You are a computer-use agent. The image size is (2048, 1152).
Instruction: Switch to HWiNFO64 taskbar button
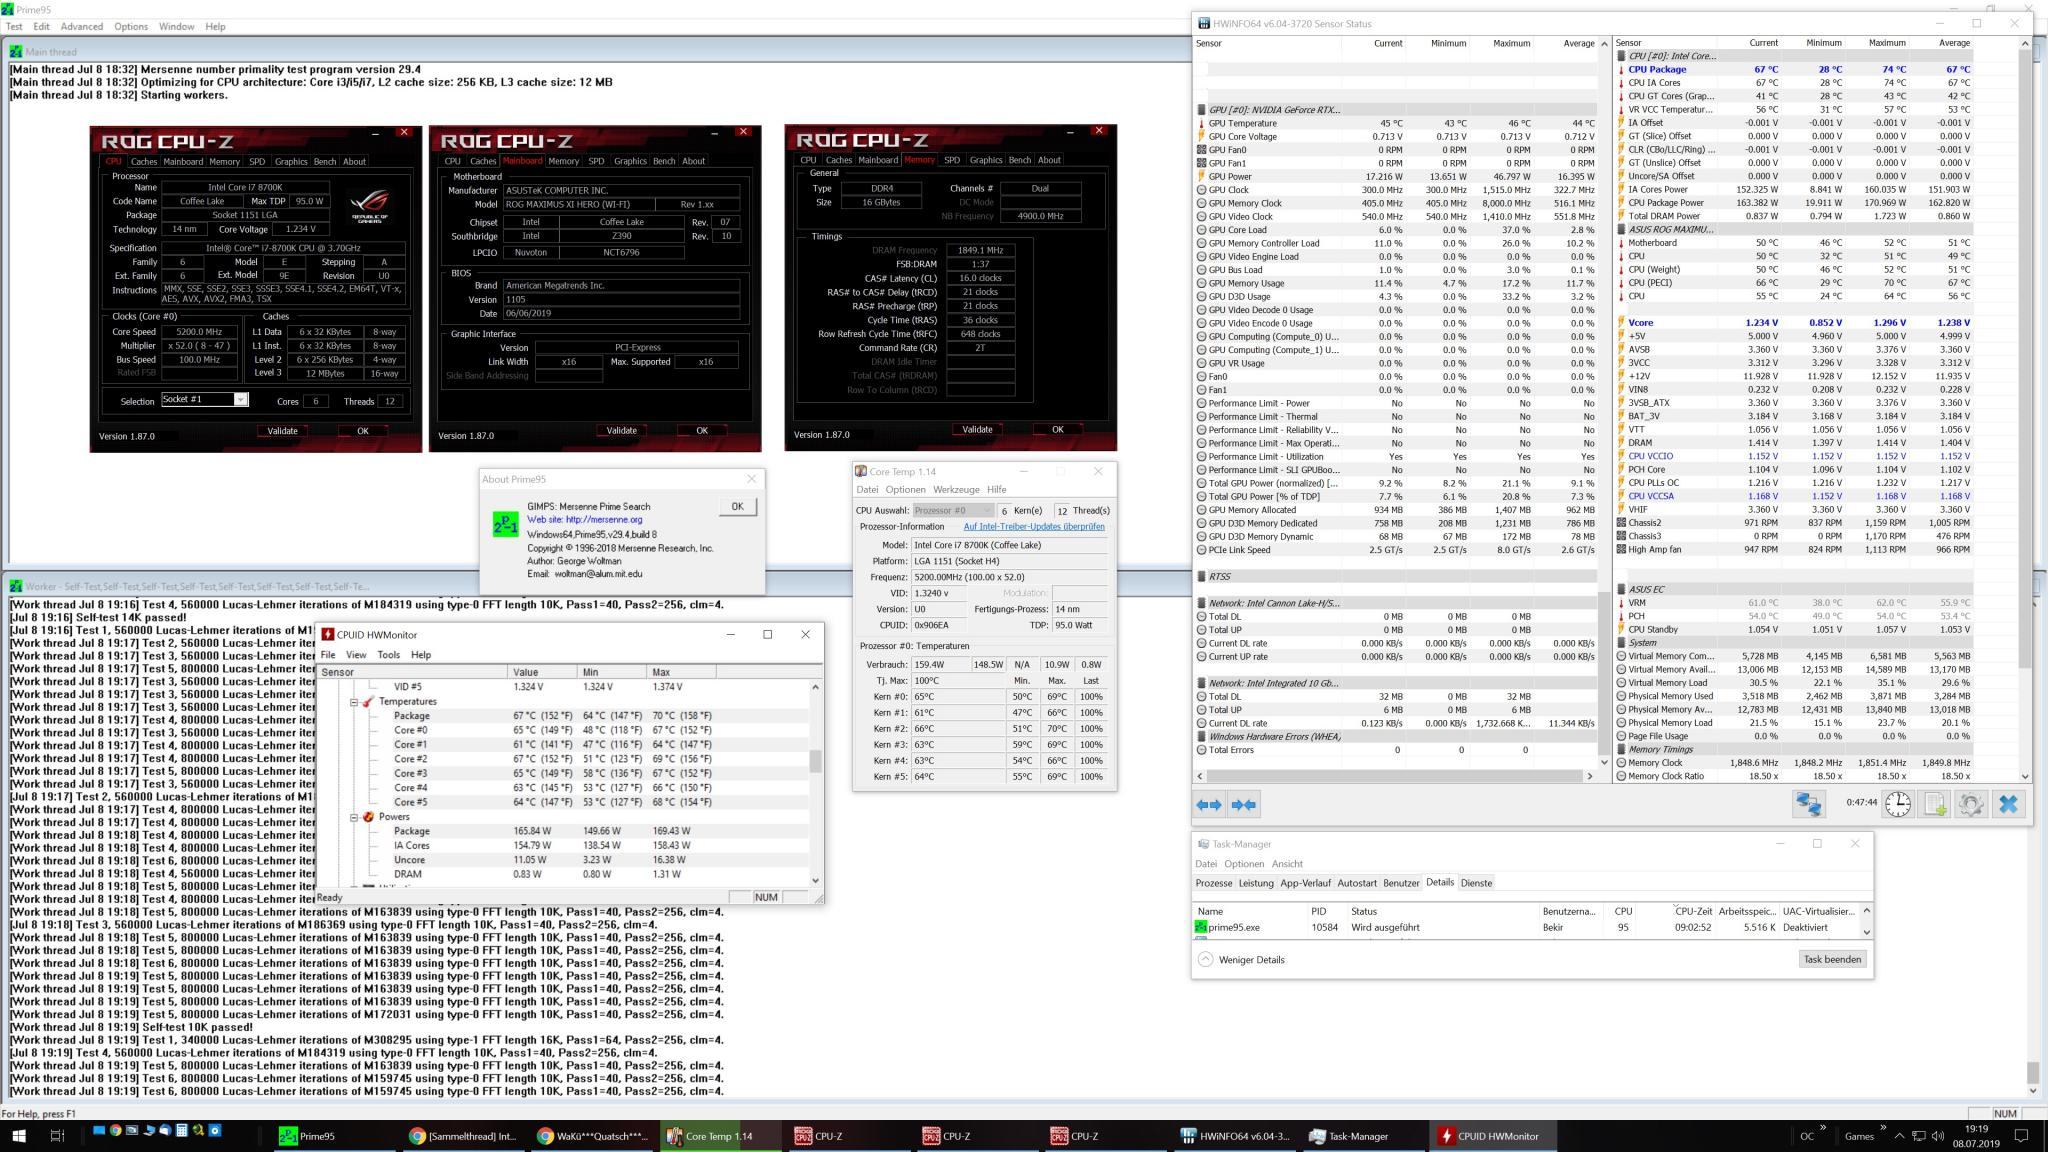click(1236, 1136)
